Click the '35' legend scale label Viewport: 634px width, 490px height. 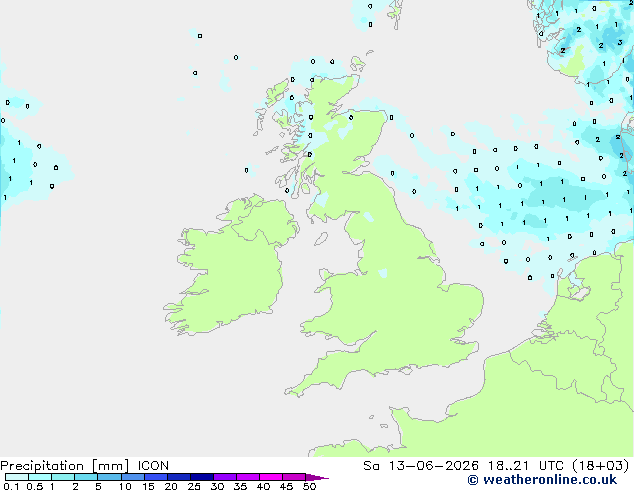[x=240, y=486]
